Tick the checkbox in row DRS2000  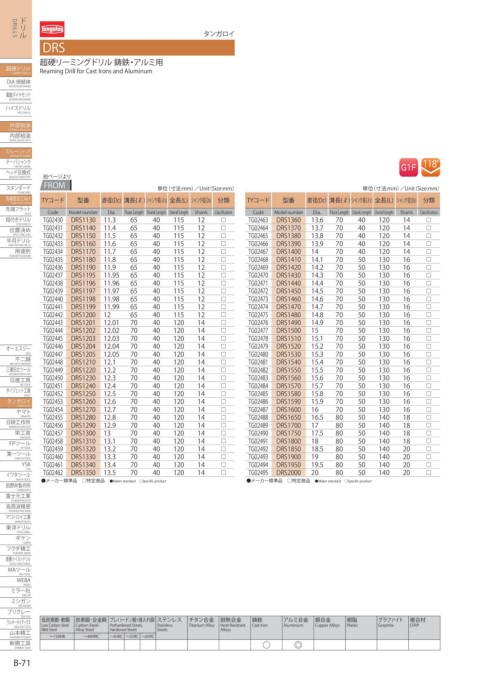tap(428, 473)
